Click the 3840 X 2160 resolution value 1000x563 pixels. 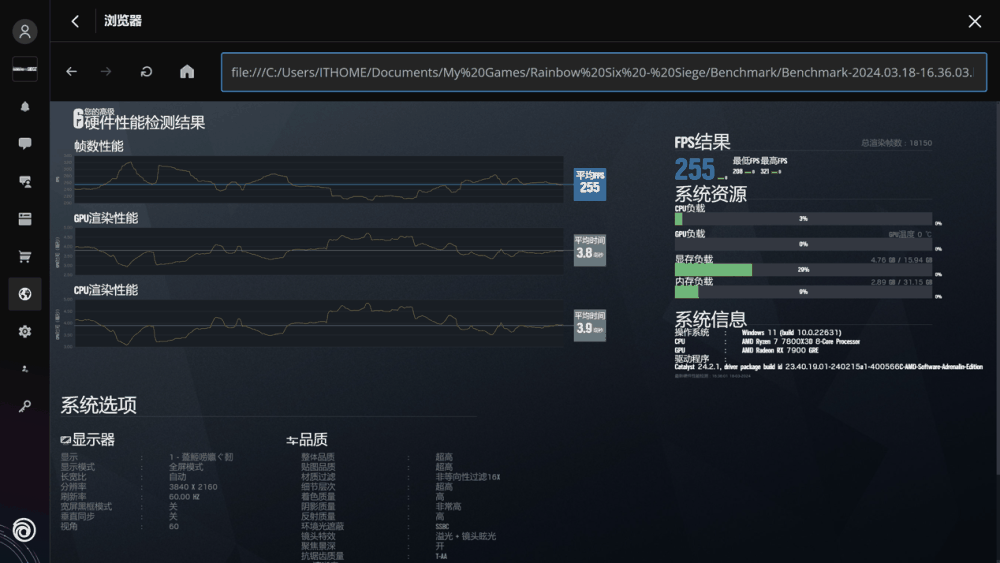(193, 486)
